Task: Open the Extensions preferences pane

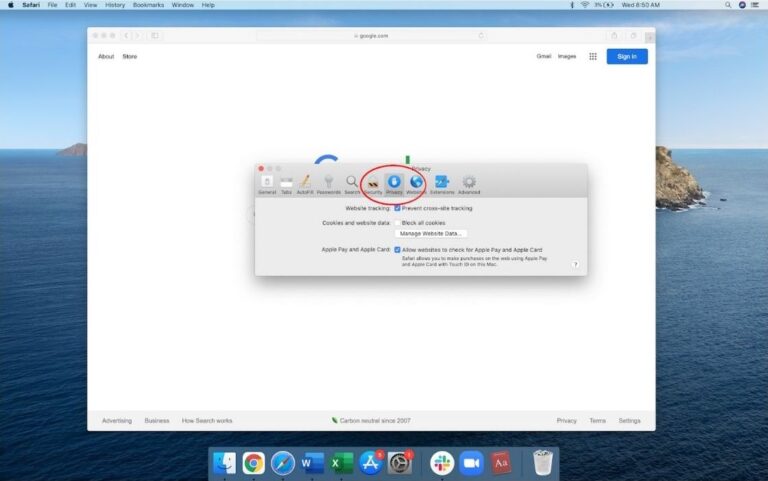Action: (442, 183)
